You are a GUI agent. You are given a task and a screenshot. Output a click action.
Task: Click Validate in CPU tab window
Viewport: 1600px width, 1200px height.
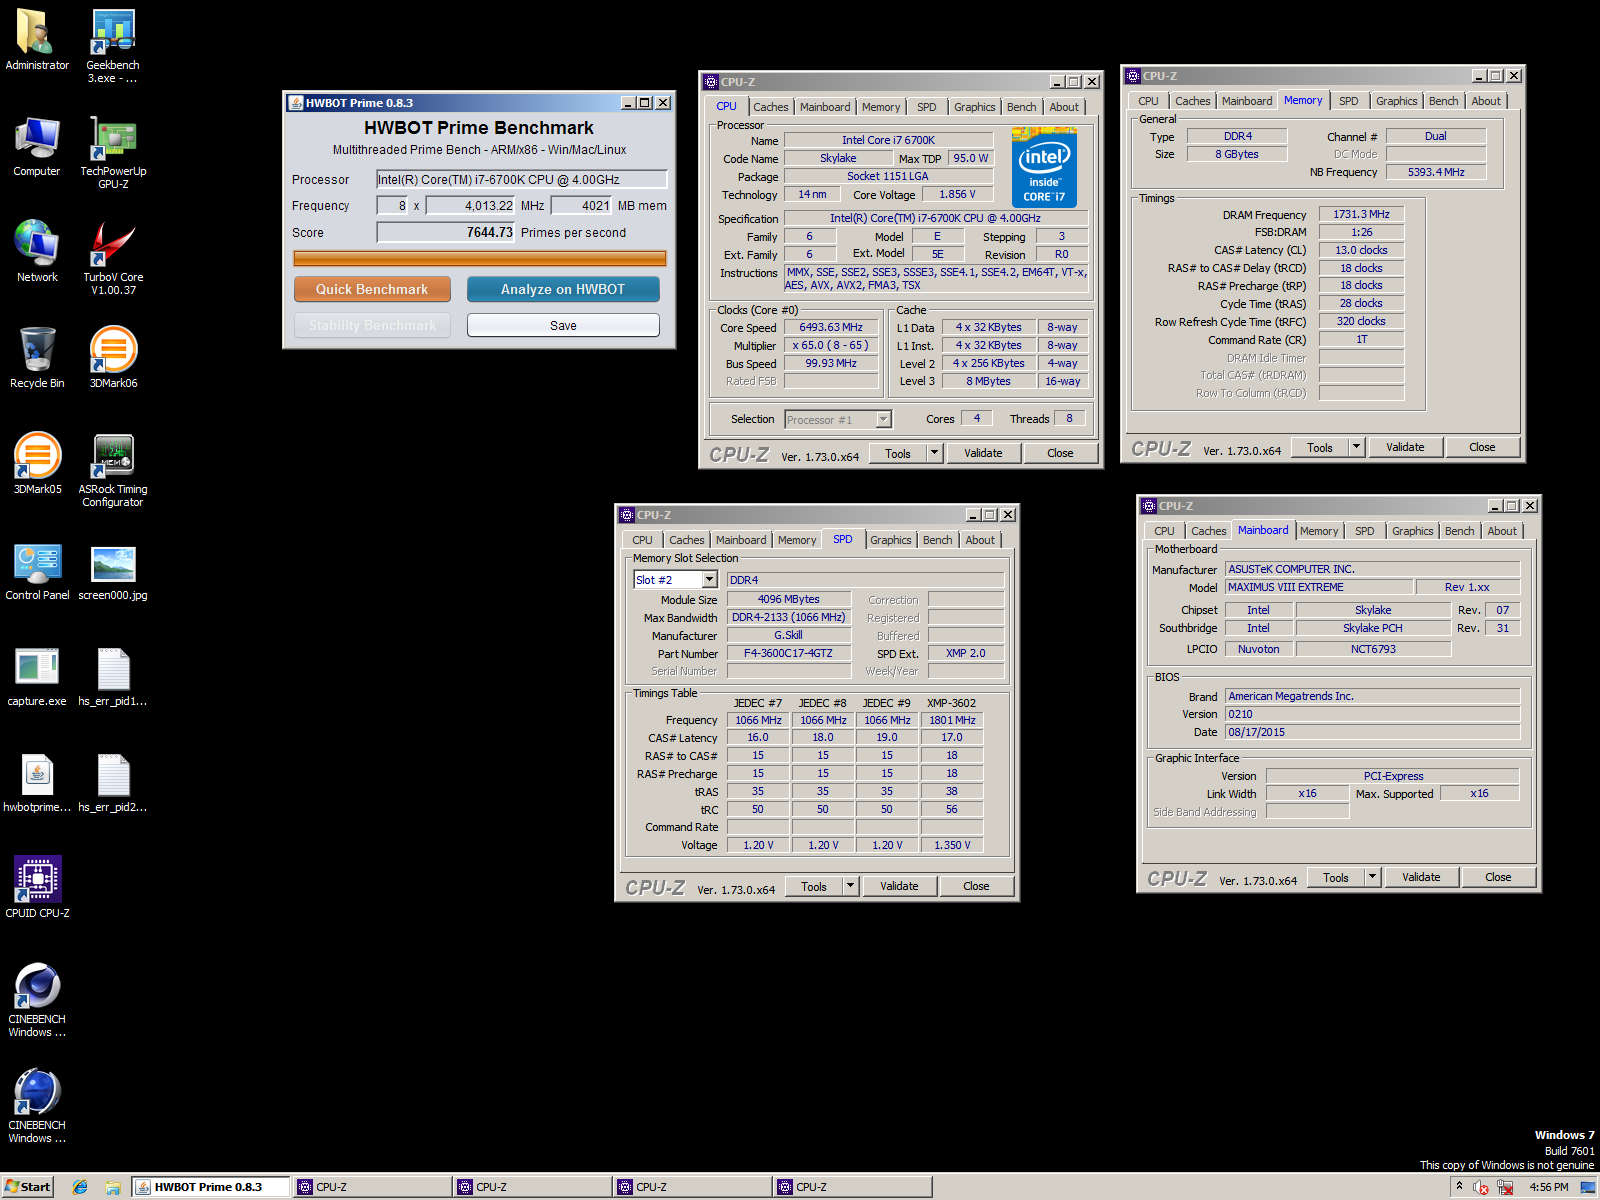[983, 453]
